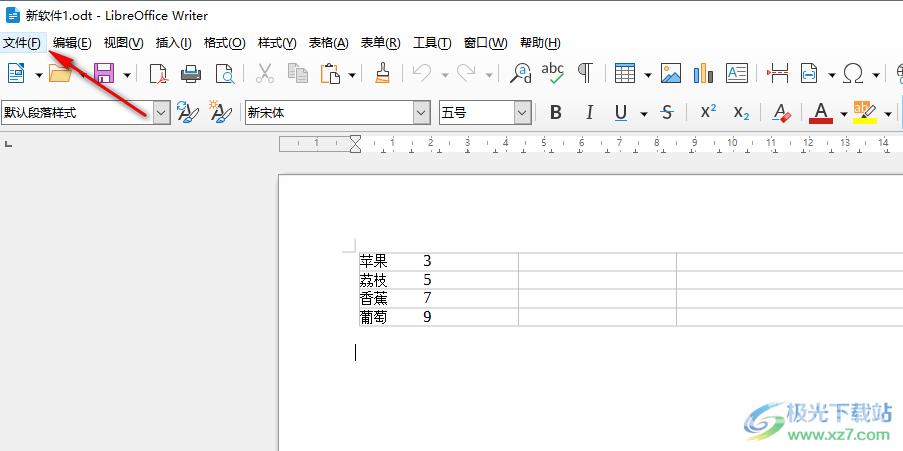Open the 插入(I) menu
This screenshot has width=903, height=451.
[x=173, y=43]
